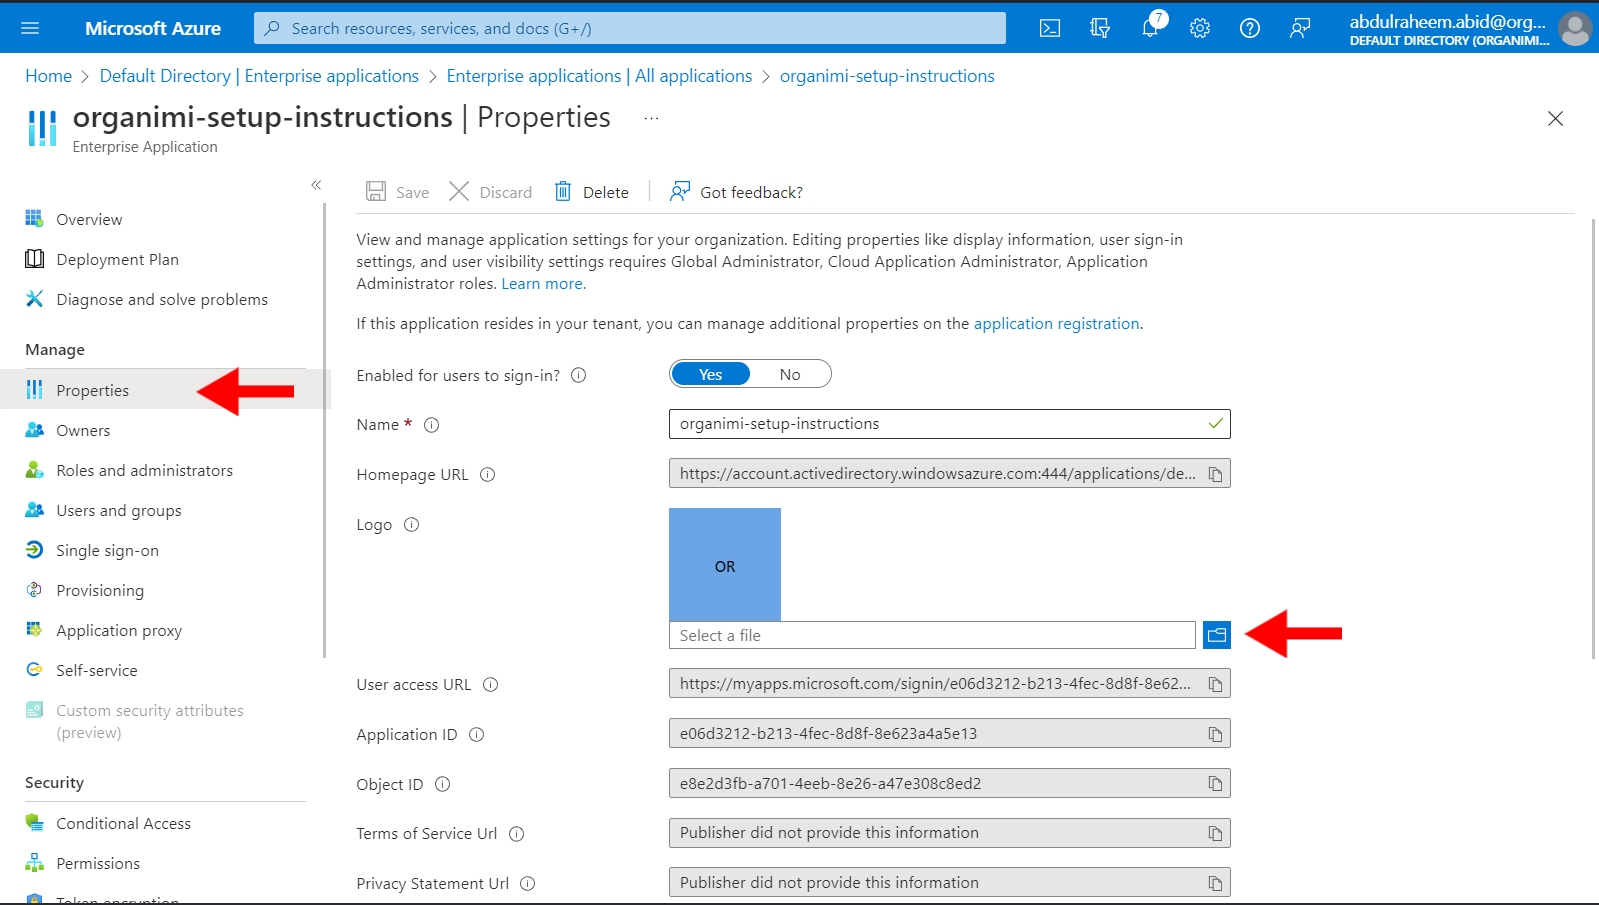Set sign-in enabled to No

click(x=790, y=374)
